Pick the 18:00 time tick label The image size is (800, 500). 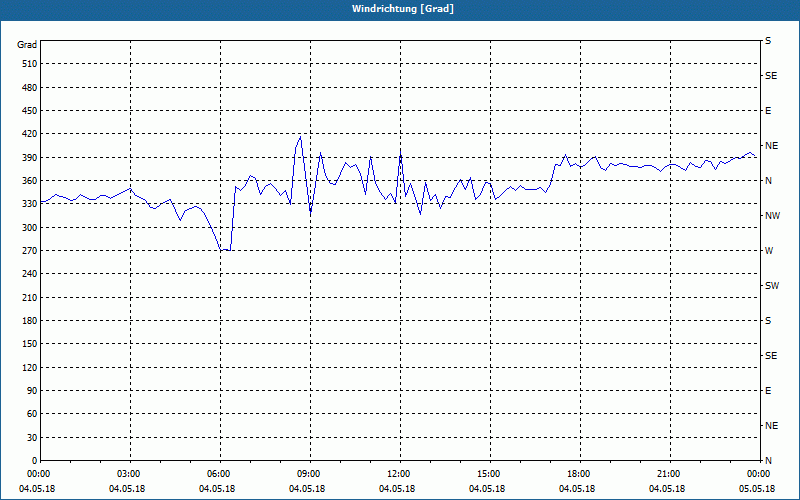click(580, 474)
